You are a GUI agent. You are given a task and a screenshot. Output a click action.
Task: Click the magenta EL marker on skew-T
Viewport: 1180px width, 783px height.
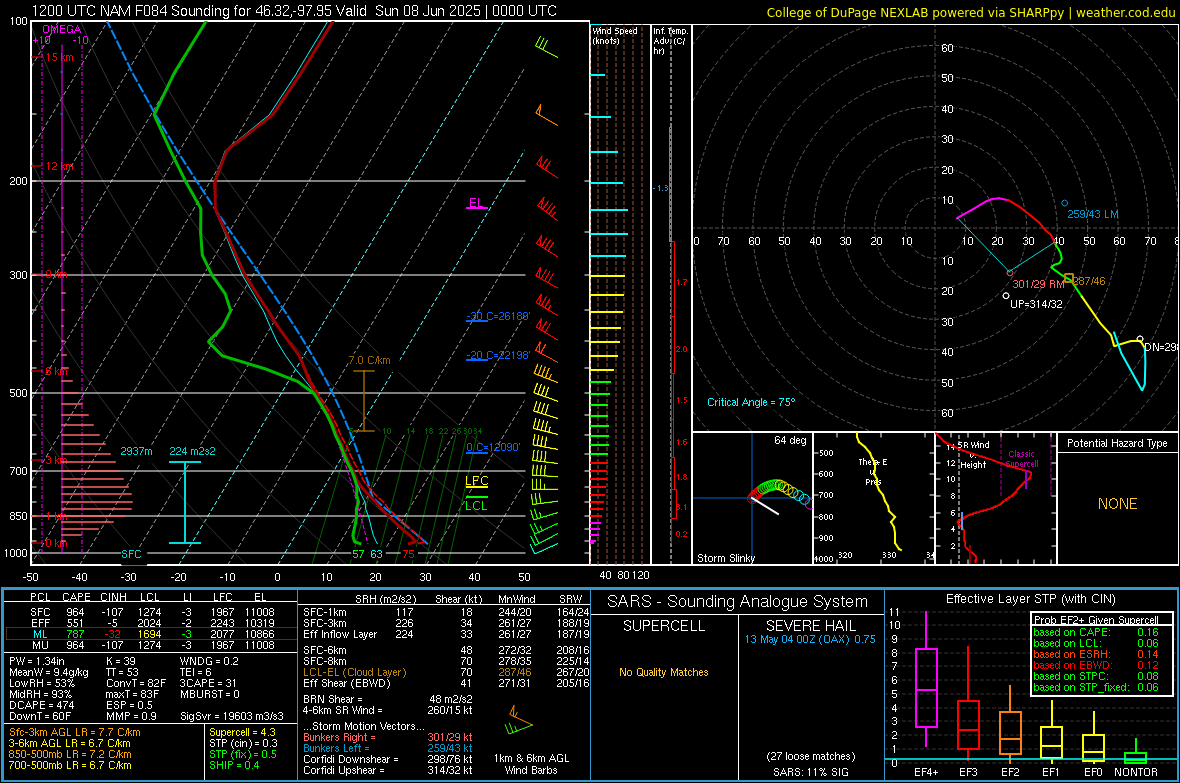click(477, 203)
